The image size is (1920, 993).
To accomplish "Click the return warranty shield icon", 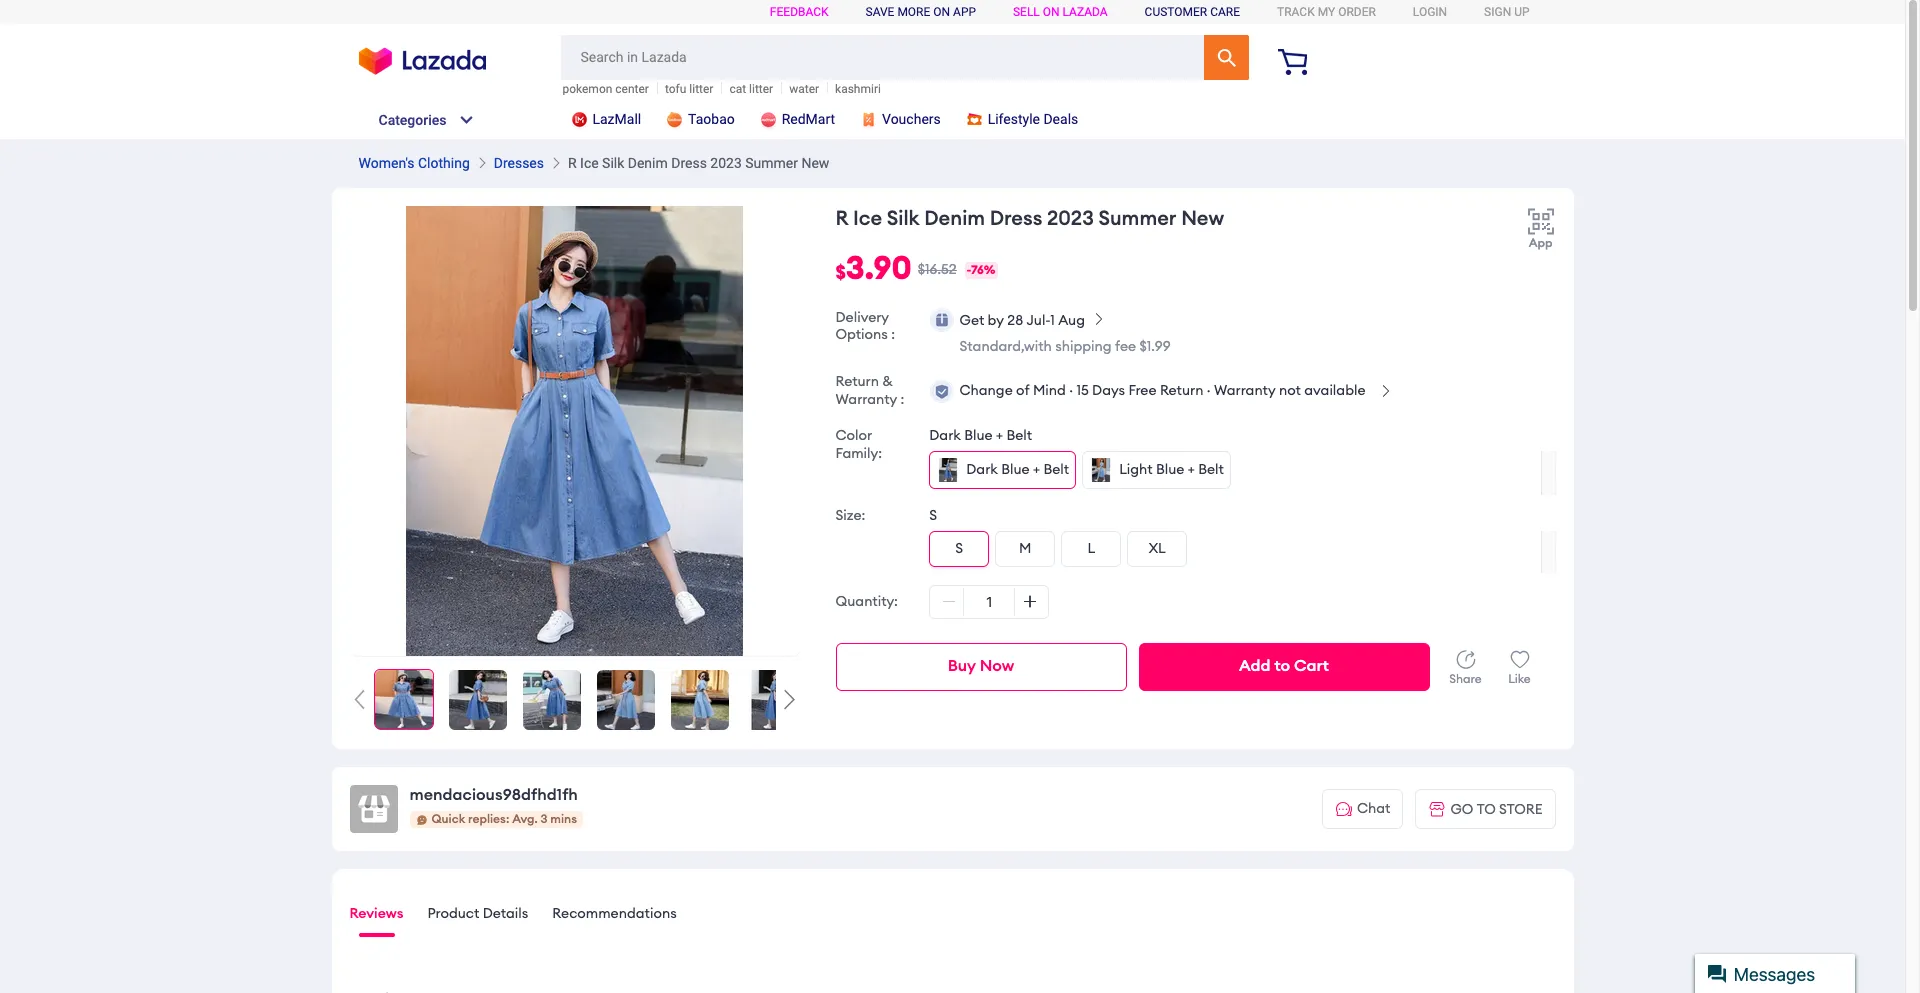I will [x=941, y=391].
